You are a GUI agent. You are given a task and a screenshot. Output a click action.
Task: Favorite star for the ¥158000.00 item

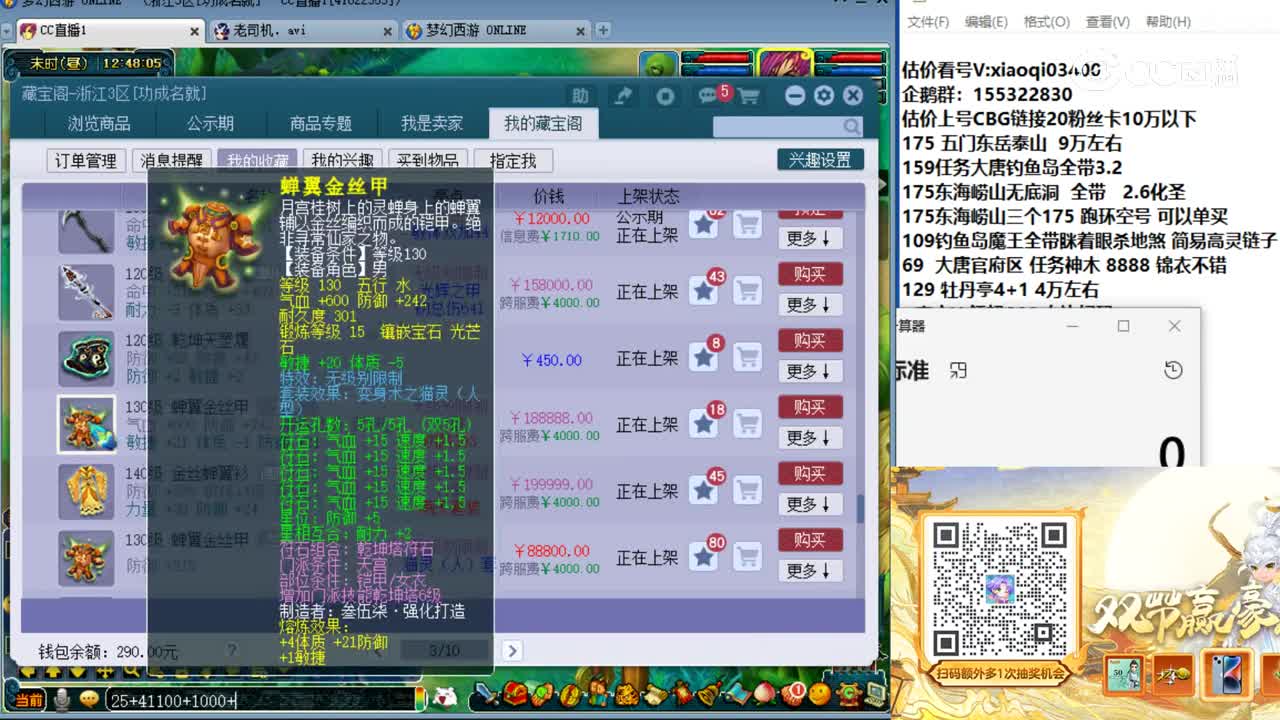coord(704,291)
